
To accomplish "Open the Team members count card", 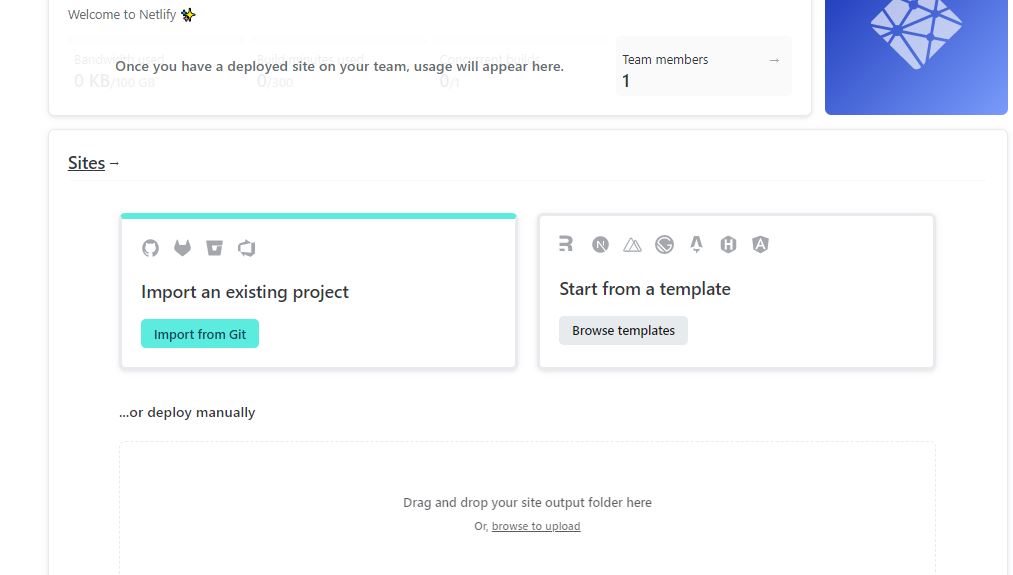I will [x=704, y=67].
